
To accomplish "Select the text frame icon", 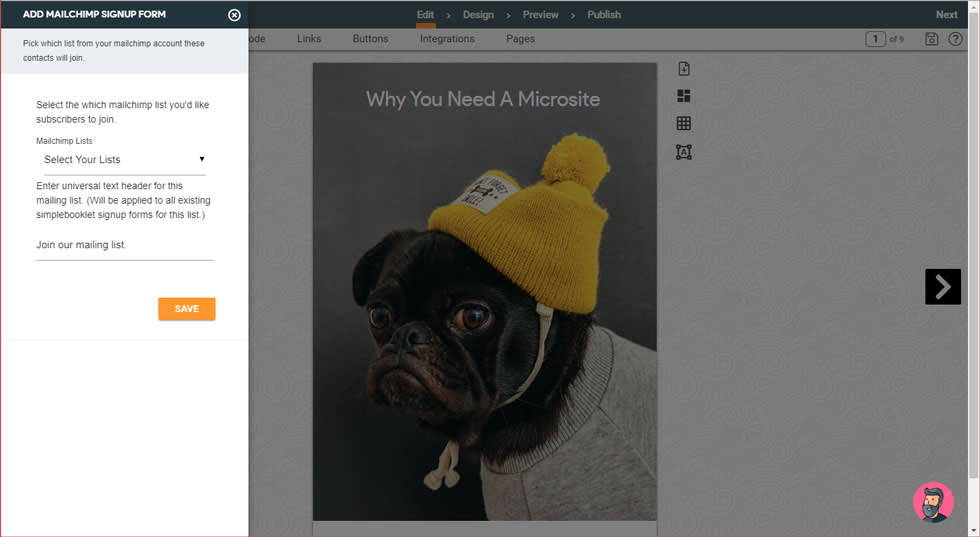I will (684, 152).
